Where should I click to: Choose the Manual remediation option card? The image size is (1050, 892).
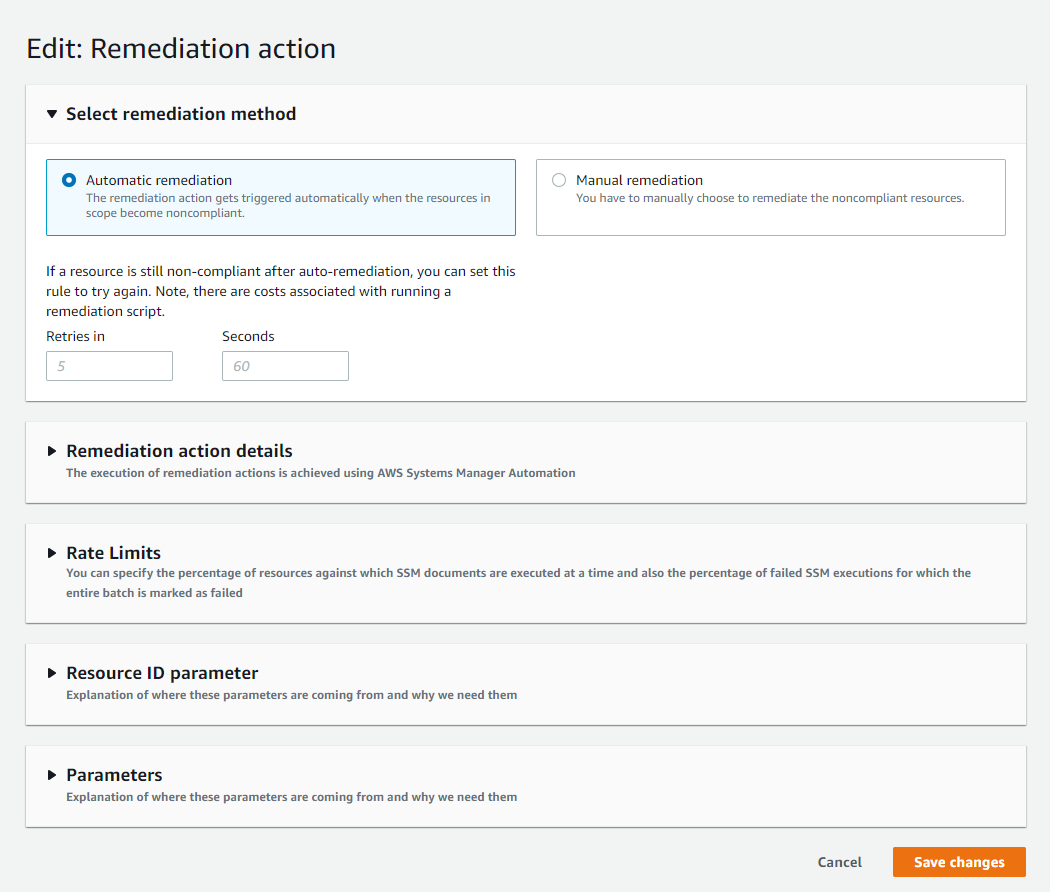point(771,198)
